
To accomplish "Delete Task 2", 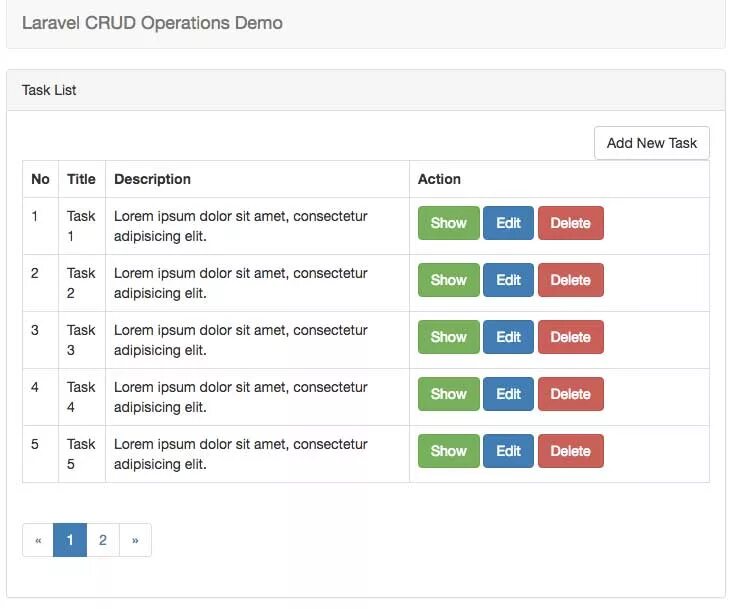I will [570, 280].
